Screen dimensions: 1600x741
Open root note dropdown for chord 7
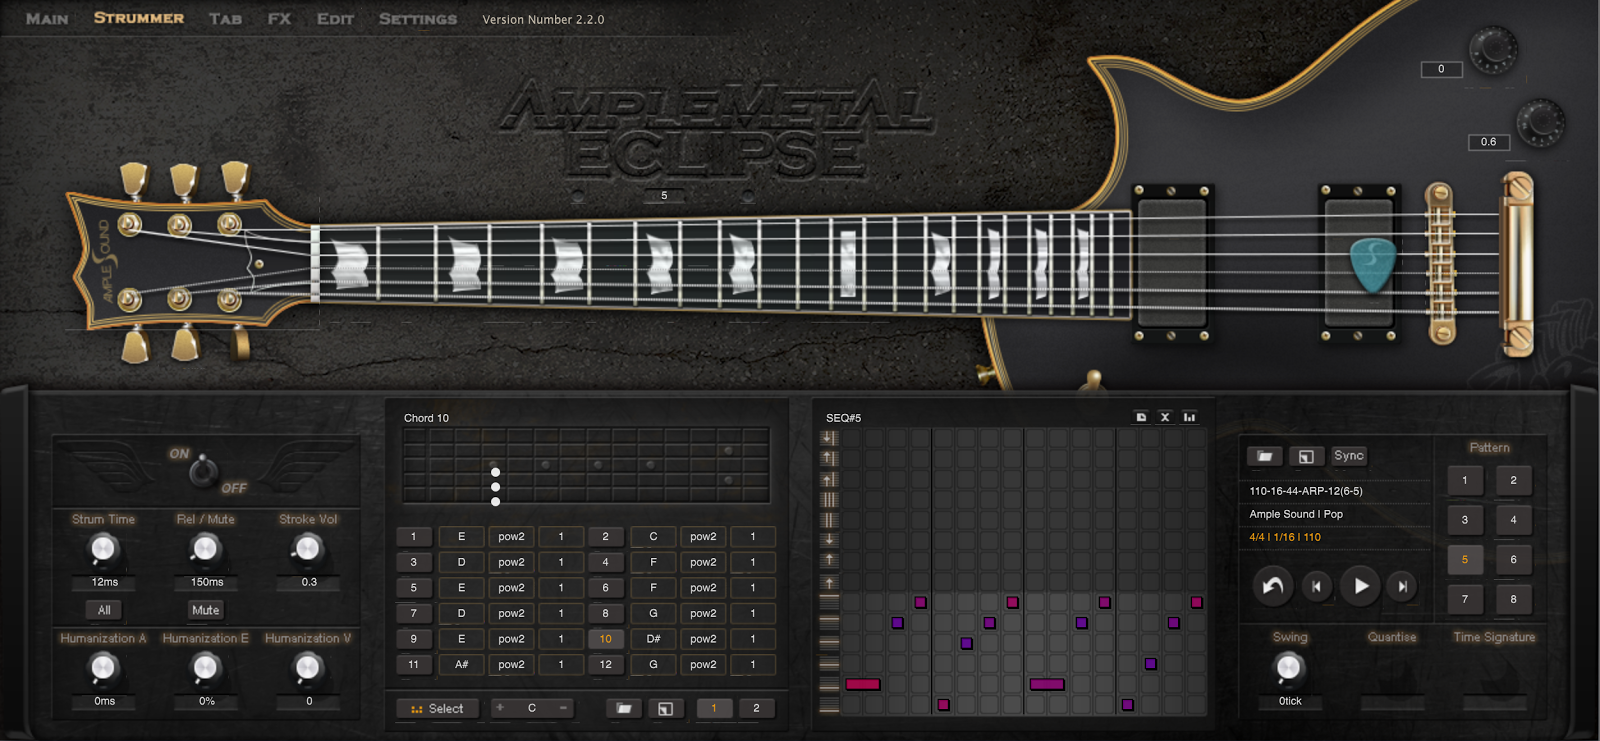(462, 614)
